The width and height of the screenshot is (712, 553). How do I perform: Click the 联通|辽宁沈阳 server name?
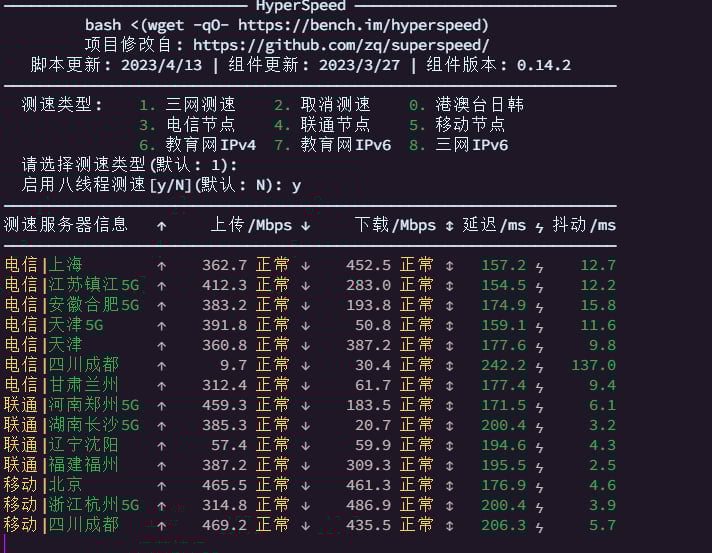coord(61,444)
